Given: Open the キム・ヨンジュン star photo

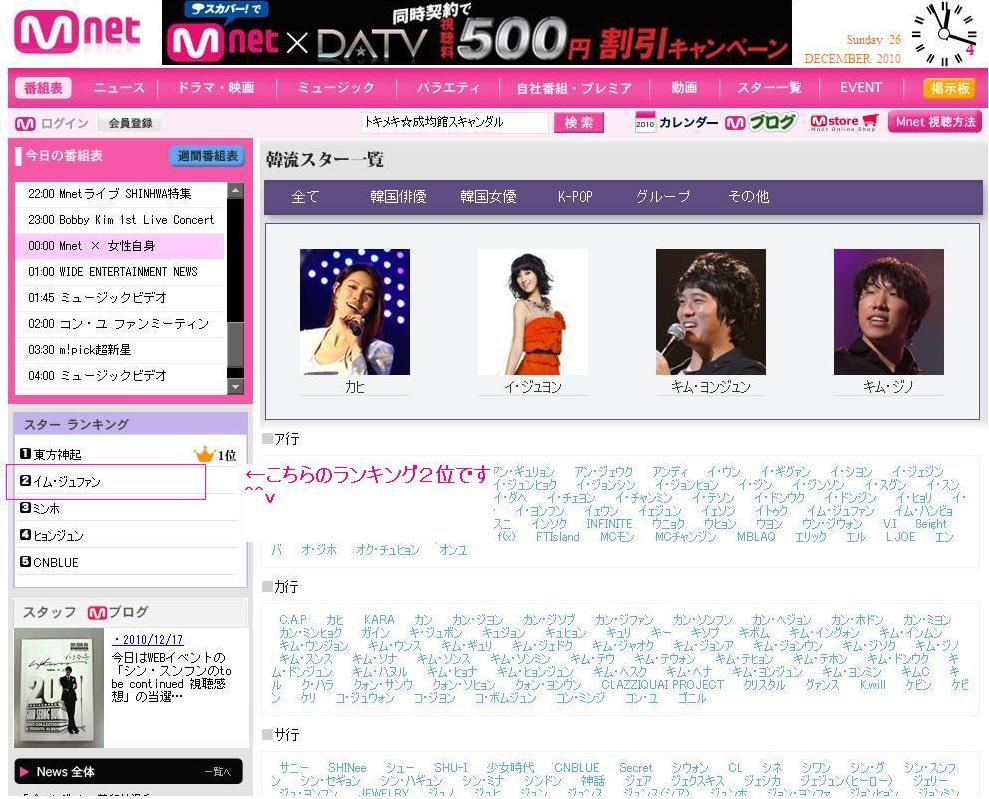Looking at the screenshot, I should (711, 312).
